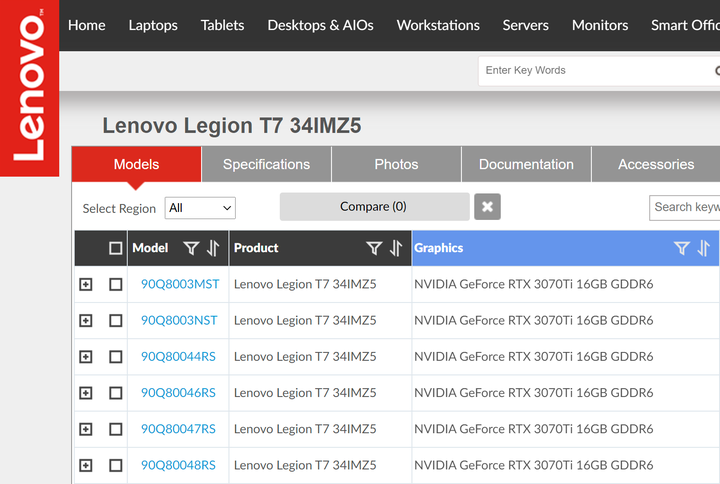Check the box for model 90Q8003NST
Viewport: 720px width, 484px height.
(116, 321)
